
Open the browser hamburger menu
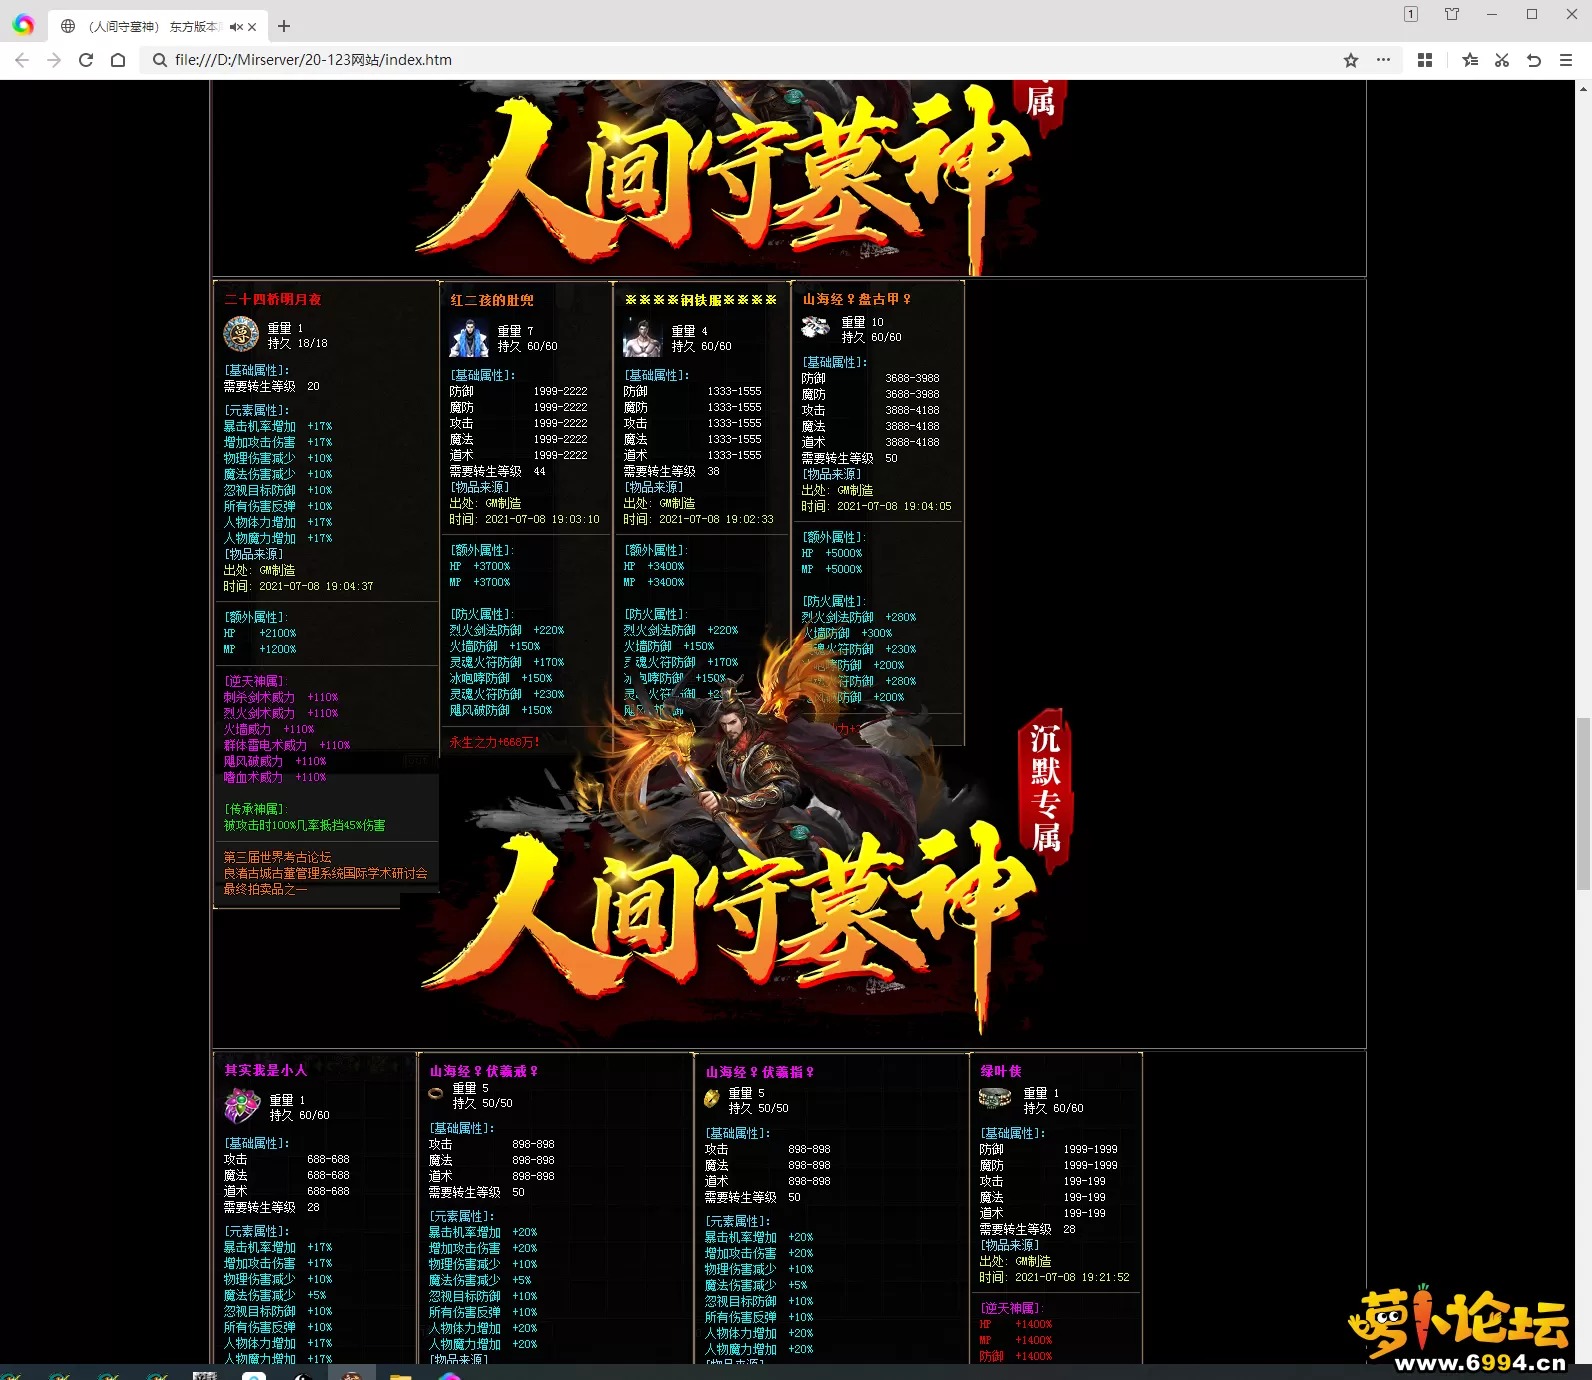[x=1566, y=60]
